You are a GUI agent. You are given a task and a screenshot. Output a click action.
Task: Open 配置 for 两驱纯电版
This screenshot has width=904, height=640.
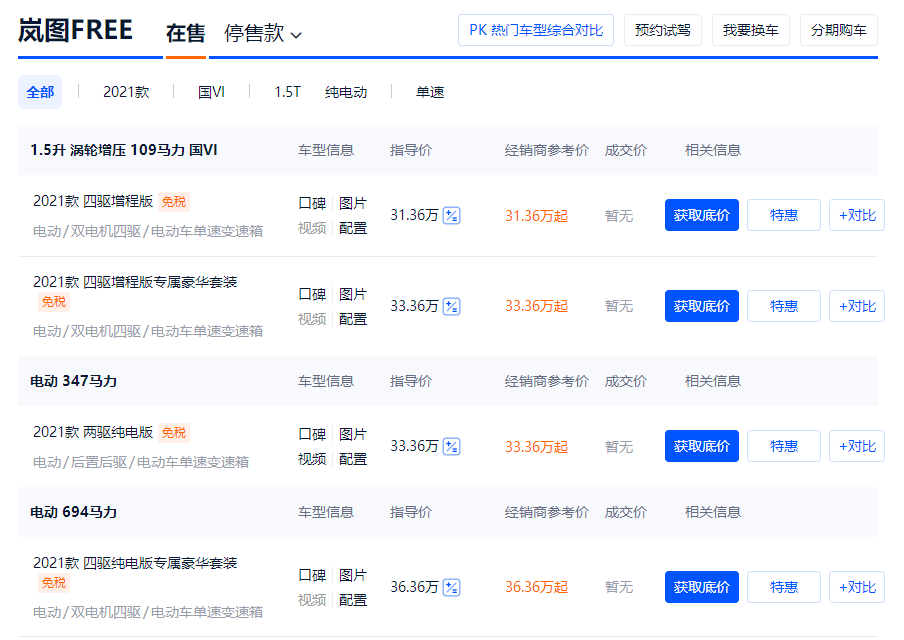click(353, 459)
